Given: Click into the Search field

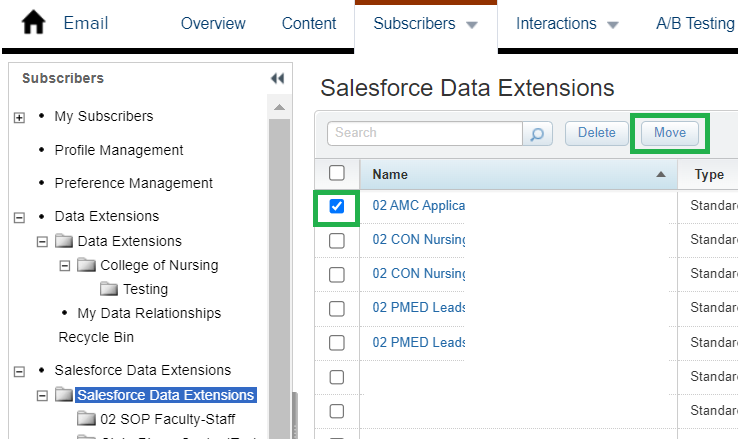Looking at the screenshot, I should 425,133.
